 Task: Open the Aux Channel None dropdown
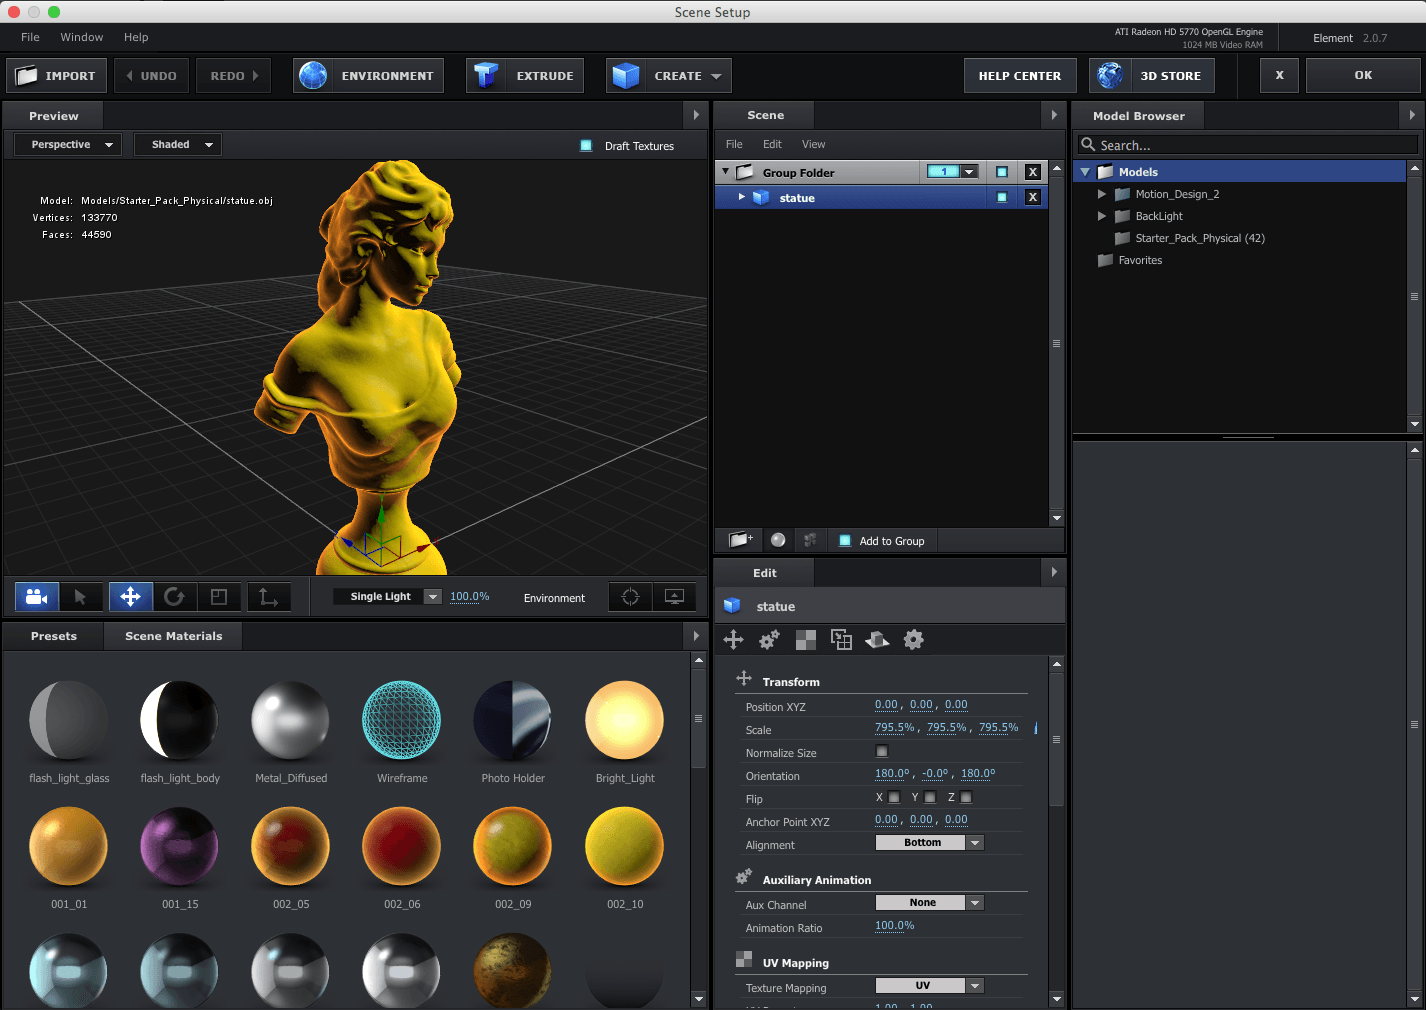tap(930, 903)
